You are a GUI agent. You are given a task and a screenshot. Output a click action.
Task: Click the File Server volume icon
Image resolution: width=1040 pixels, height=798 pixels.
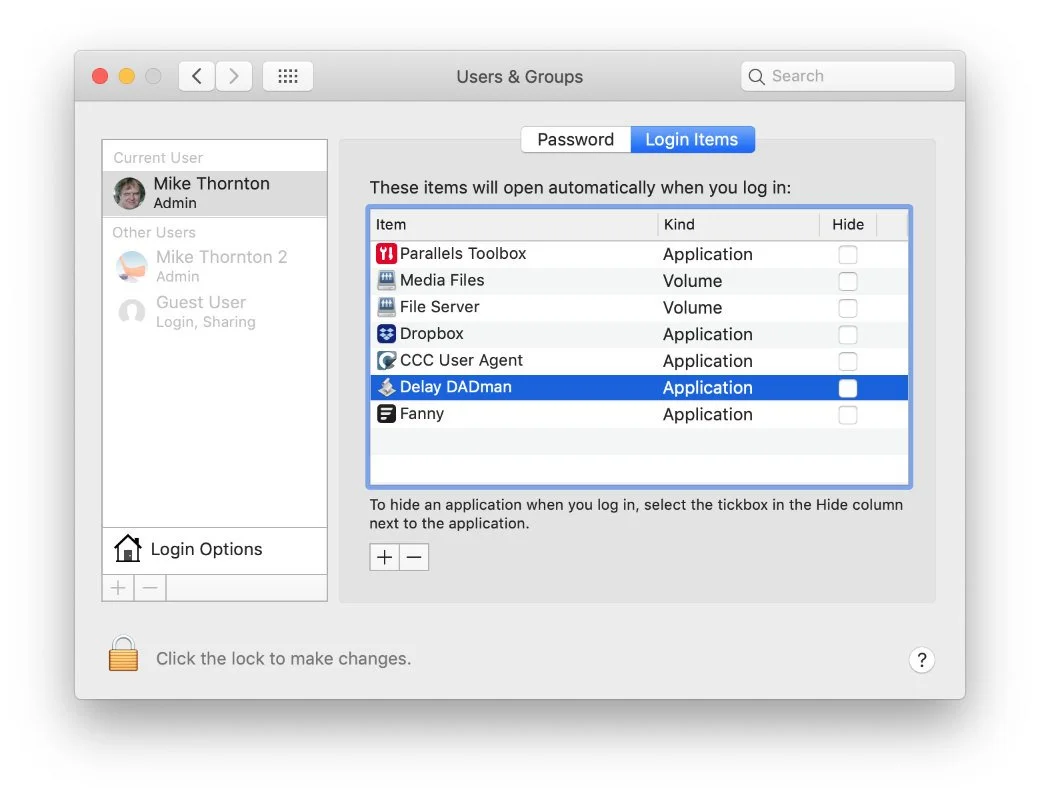(x=386, y=306)
